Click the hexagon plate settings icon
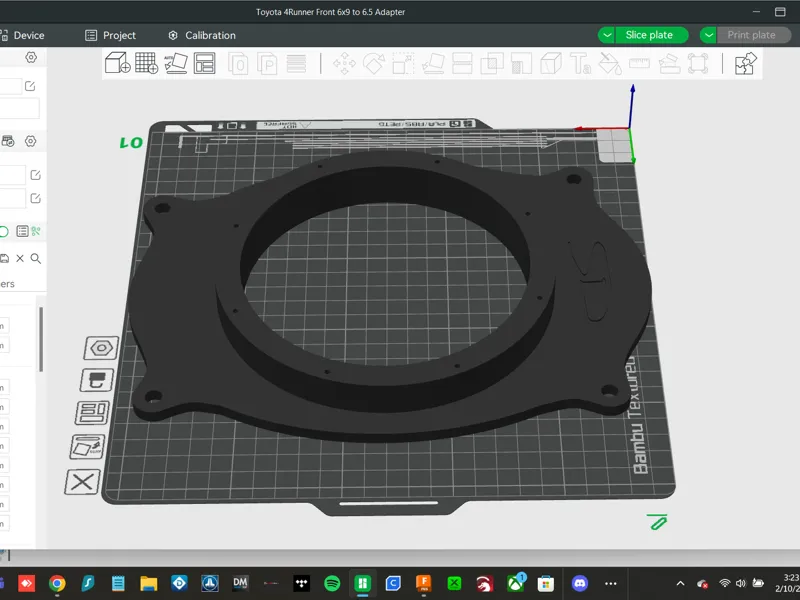 click(101, 348)
